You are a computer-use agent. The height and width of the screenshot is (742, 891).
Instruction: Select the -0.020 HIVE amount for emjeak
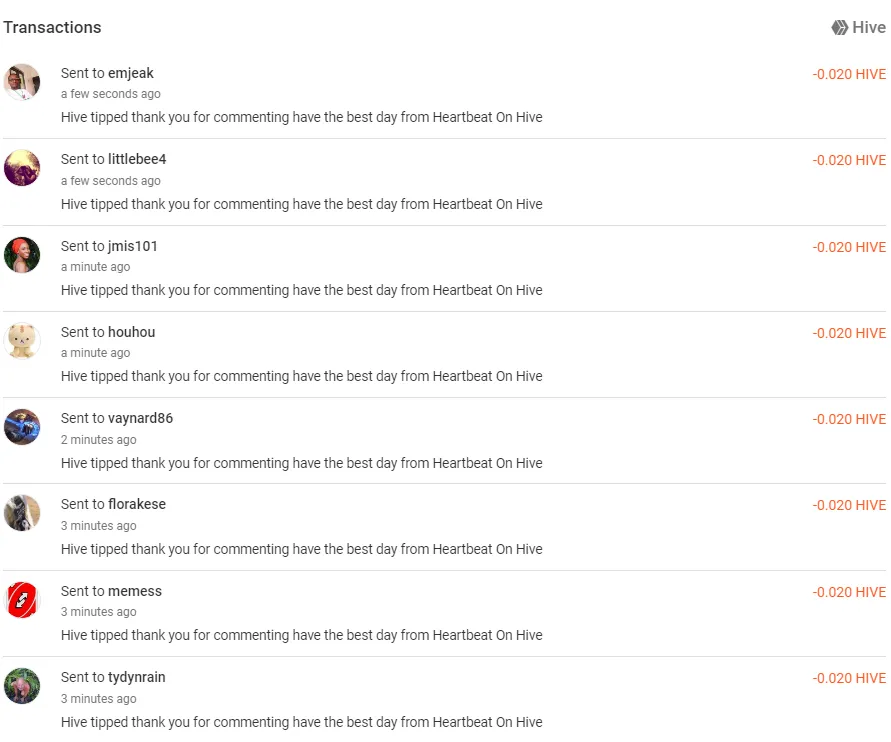tap(849, 74)
